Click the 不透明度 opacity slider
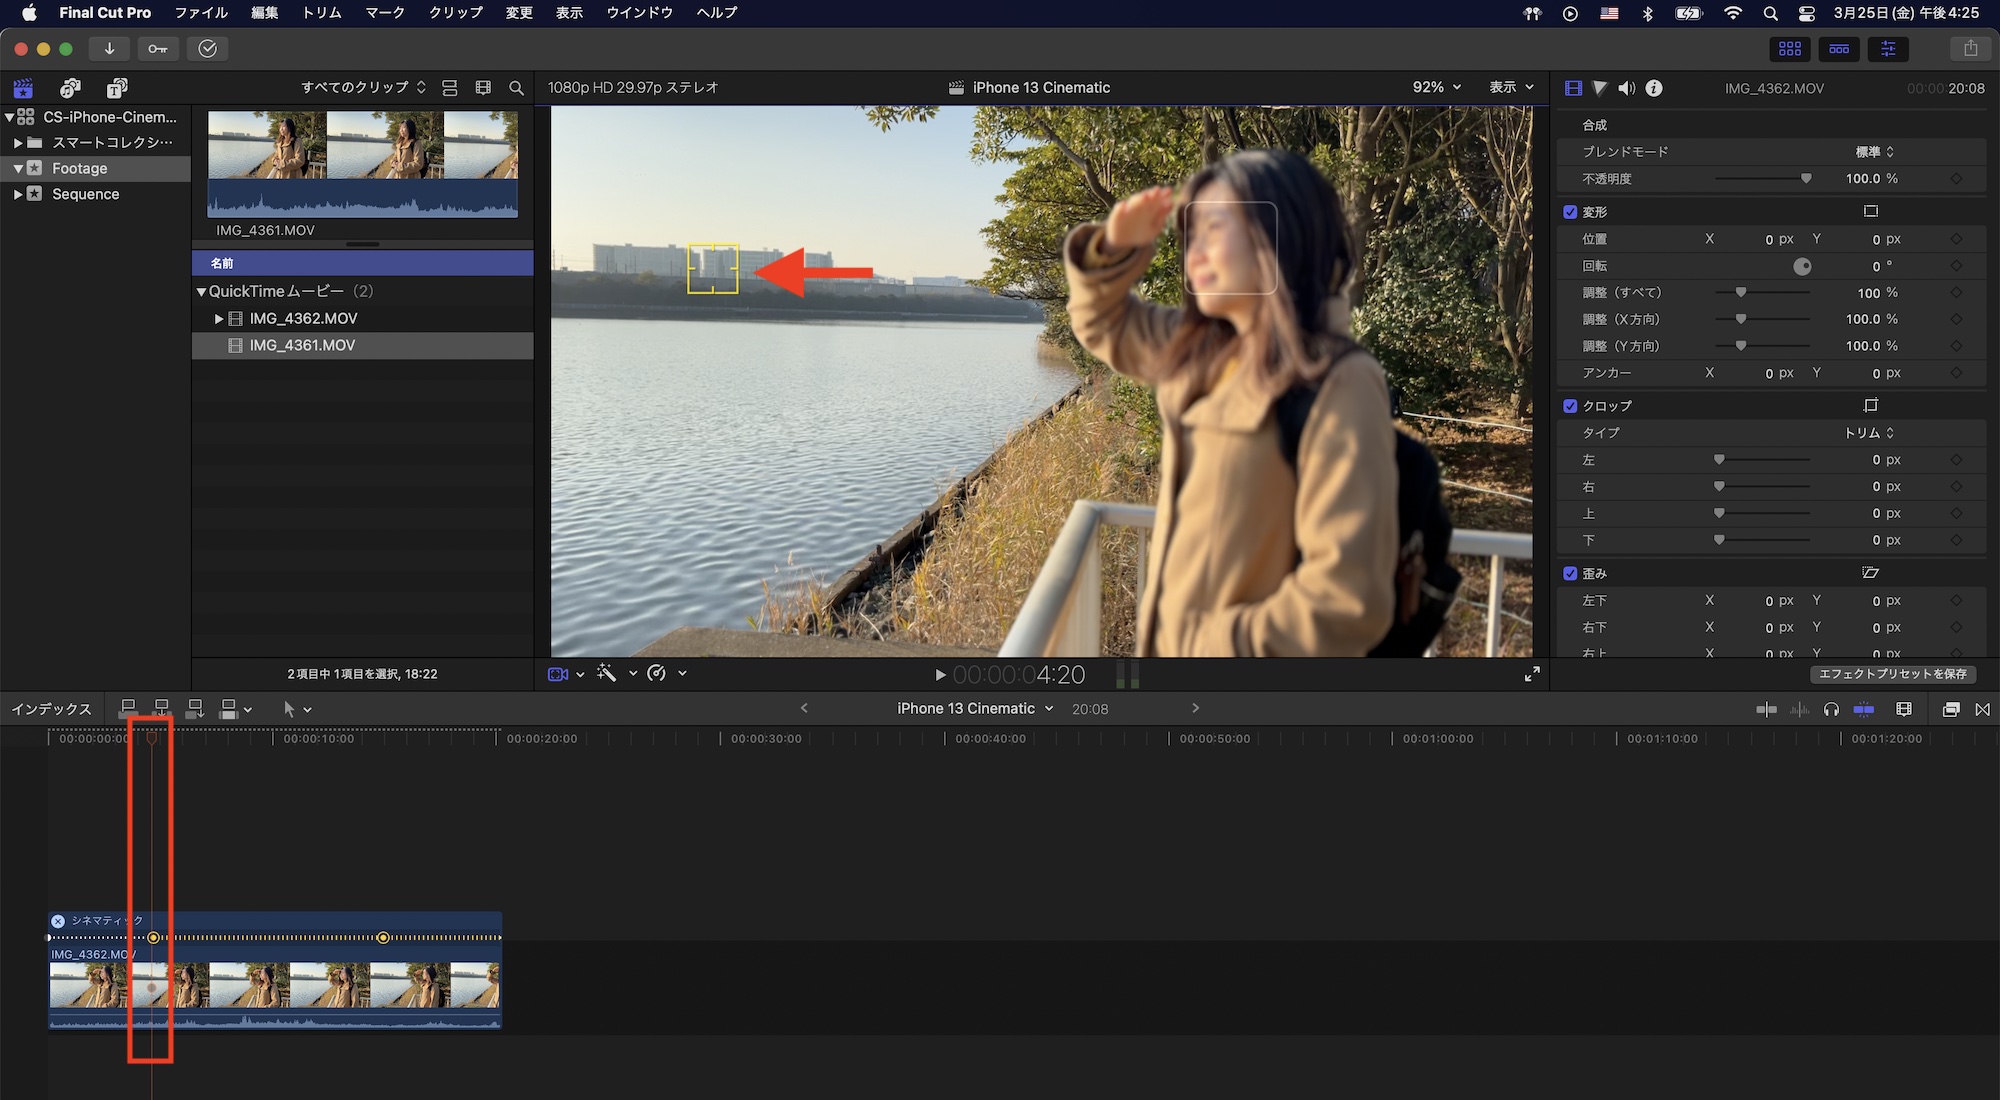The width and height of the screenshot is (2000, 1100). [1762, 179]
